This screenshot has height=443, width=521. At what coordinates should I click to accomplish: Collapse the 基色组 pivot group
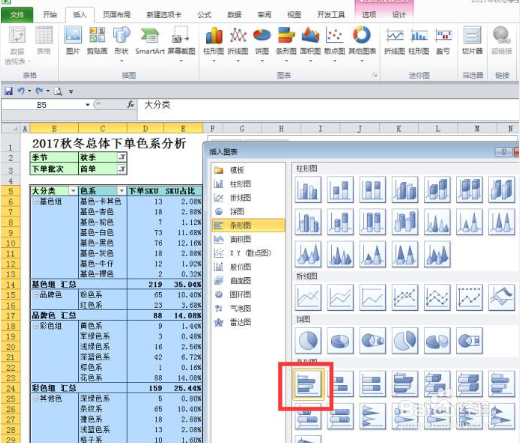click(35, 201)
